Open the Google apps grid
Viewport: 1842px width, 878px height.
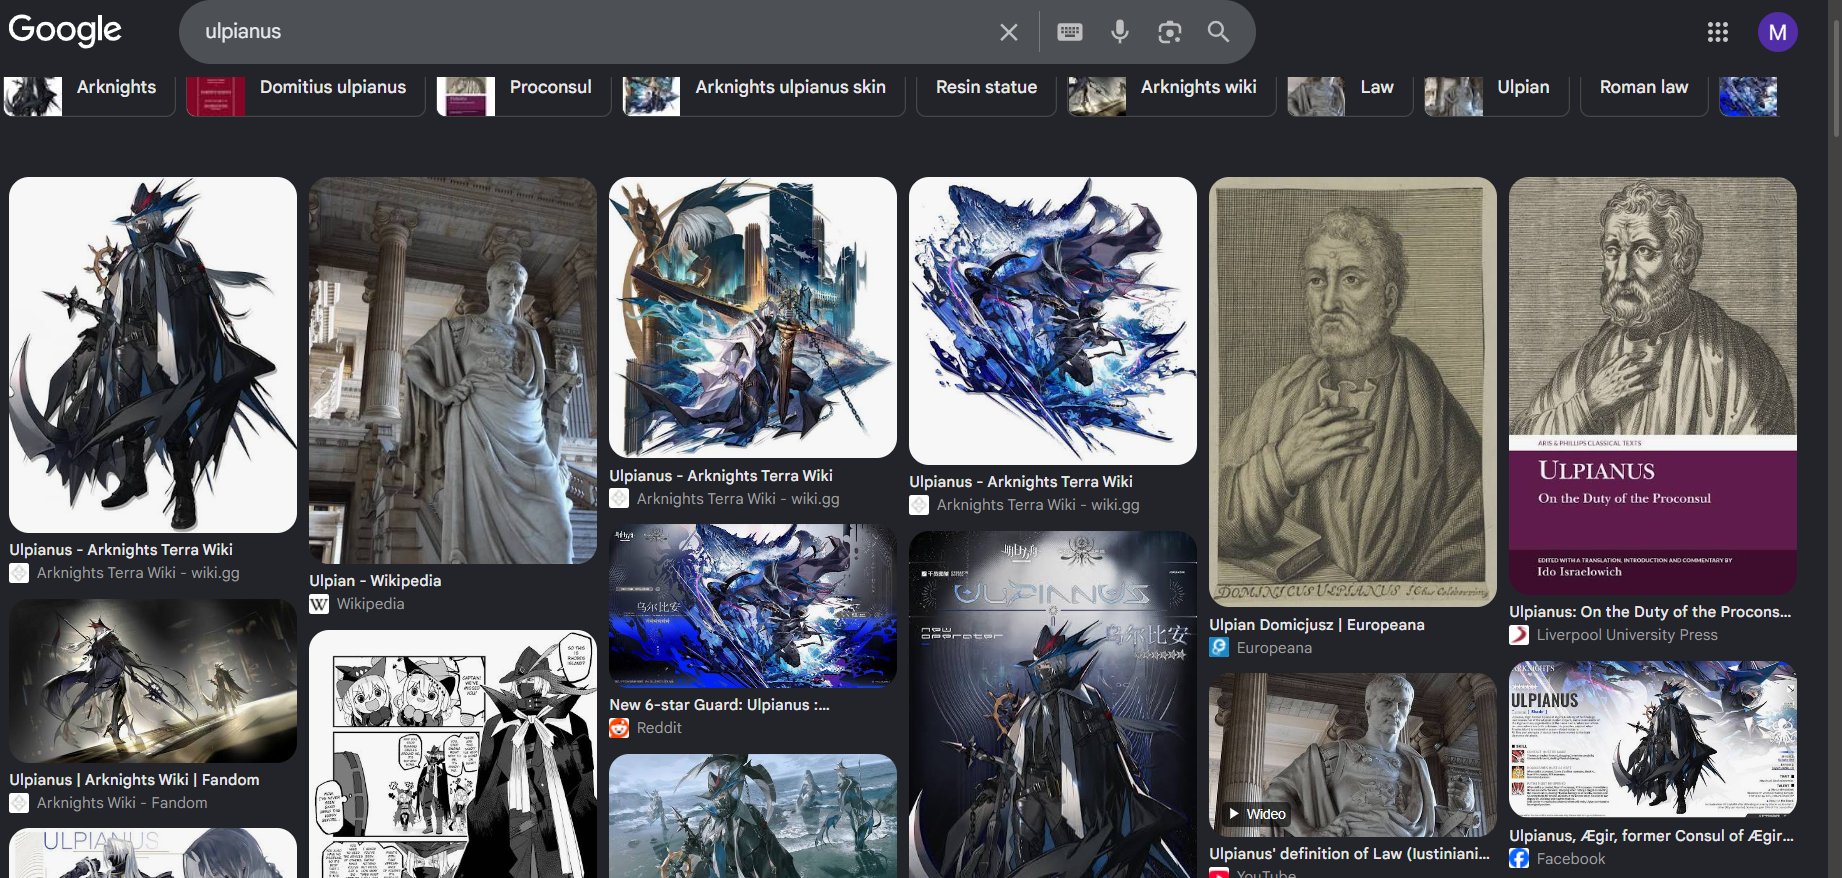[x=1718, y=32]
